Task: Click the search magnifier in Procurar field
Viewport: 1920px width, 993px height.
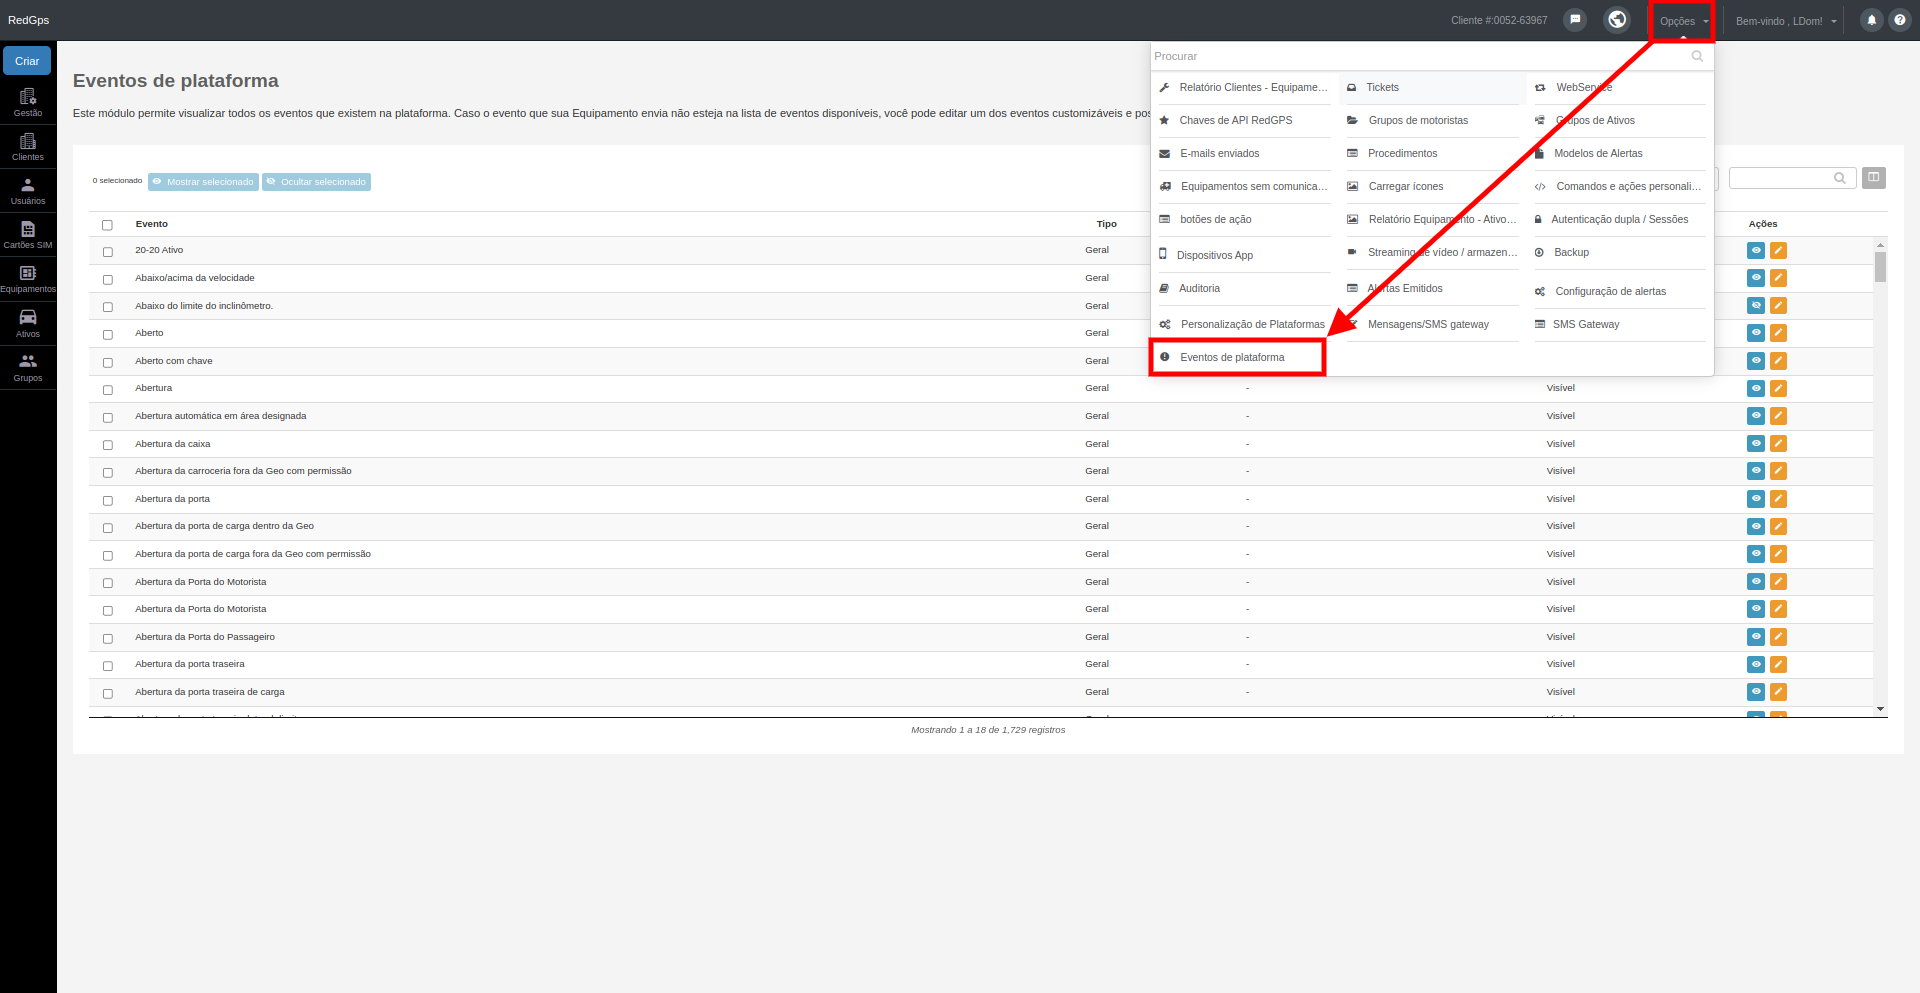Action: pyautogui.click(x=1697, y=56)
